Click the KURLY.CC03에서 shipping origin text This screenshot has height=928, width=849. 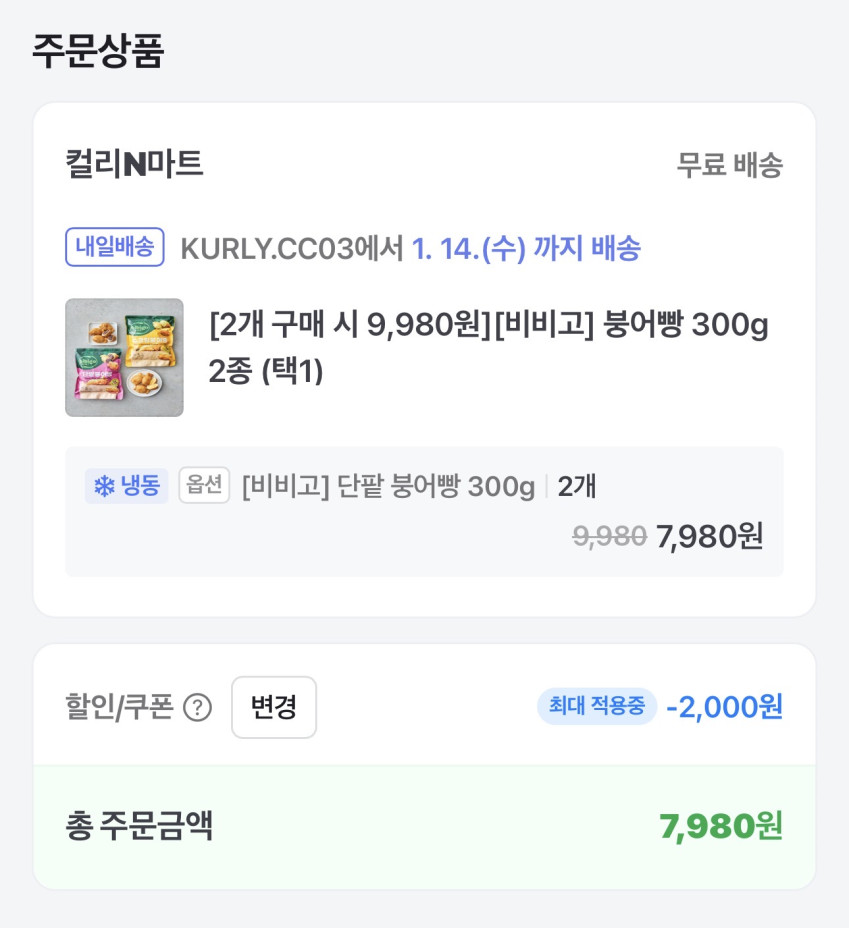pyautogui.click(x=291, y=248)
